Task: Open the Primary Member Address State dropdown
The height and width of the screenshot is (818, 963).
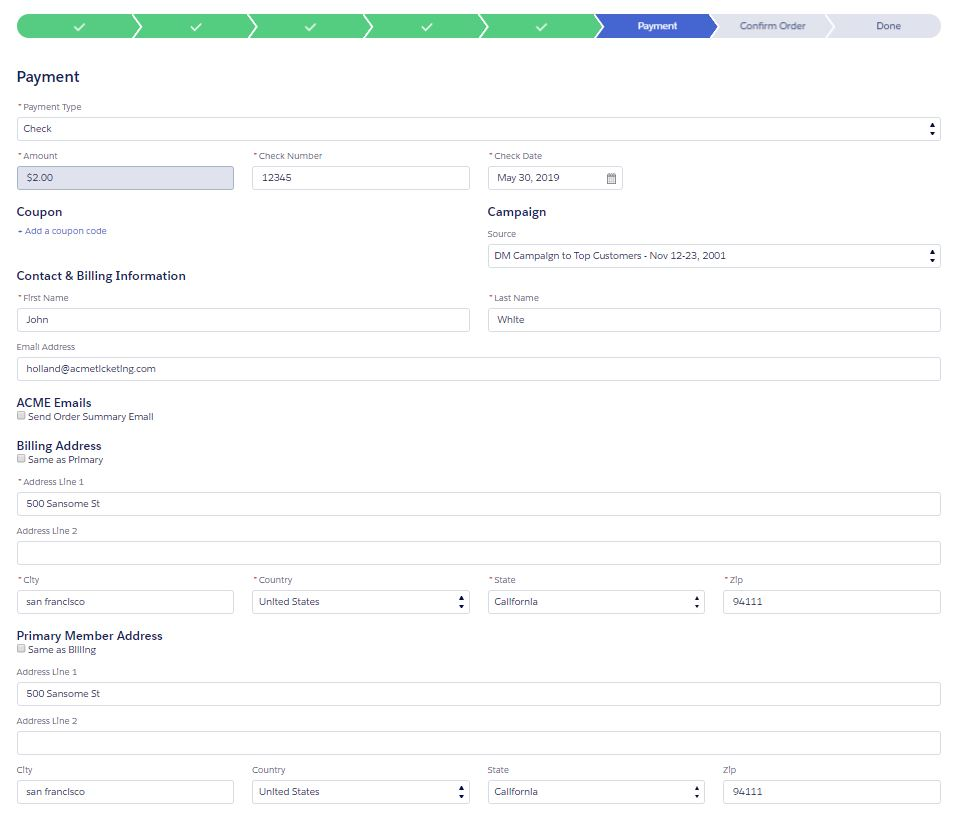Action: pos(697,791)
